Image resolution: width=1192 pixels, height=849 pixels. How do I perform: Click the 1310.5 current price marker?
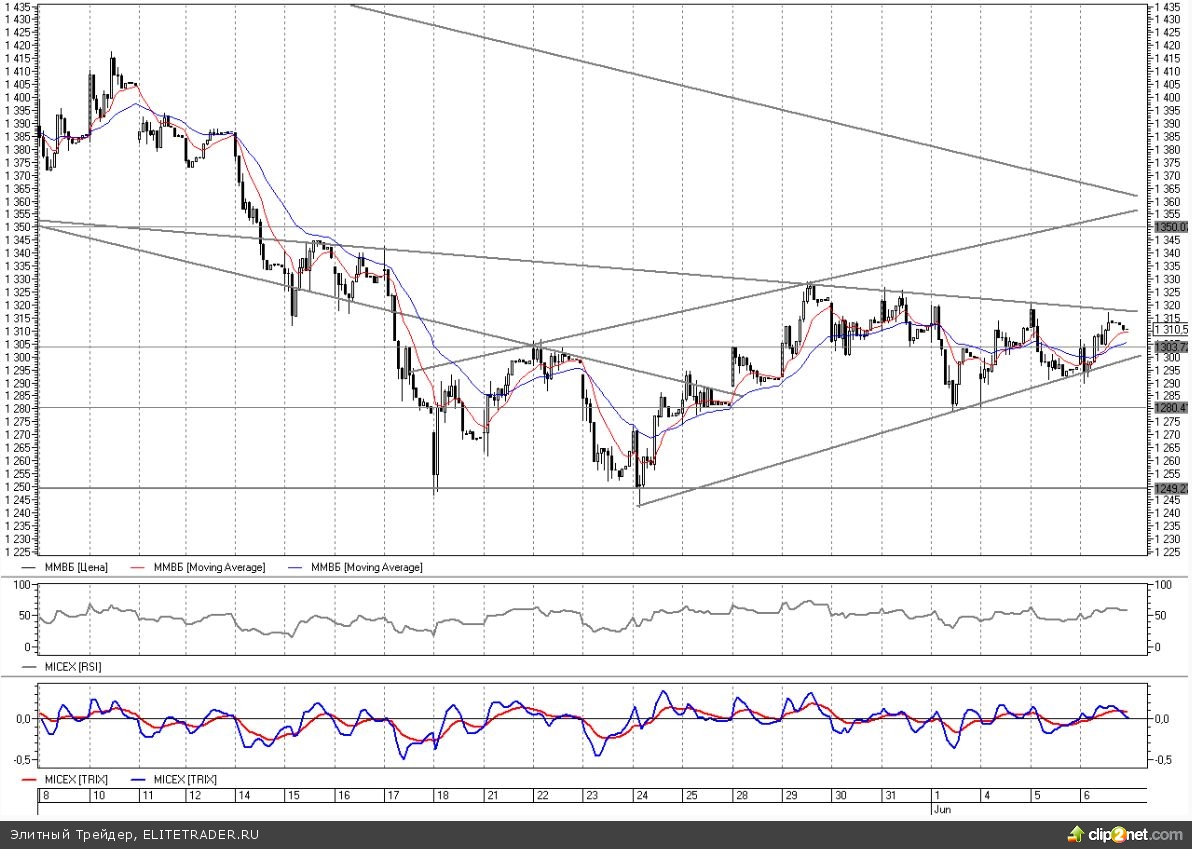[1169, 330]
